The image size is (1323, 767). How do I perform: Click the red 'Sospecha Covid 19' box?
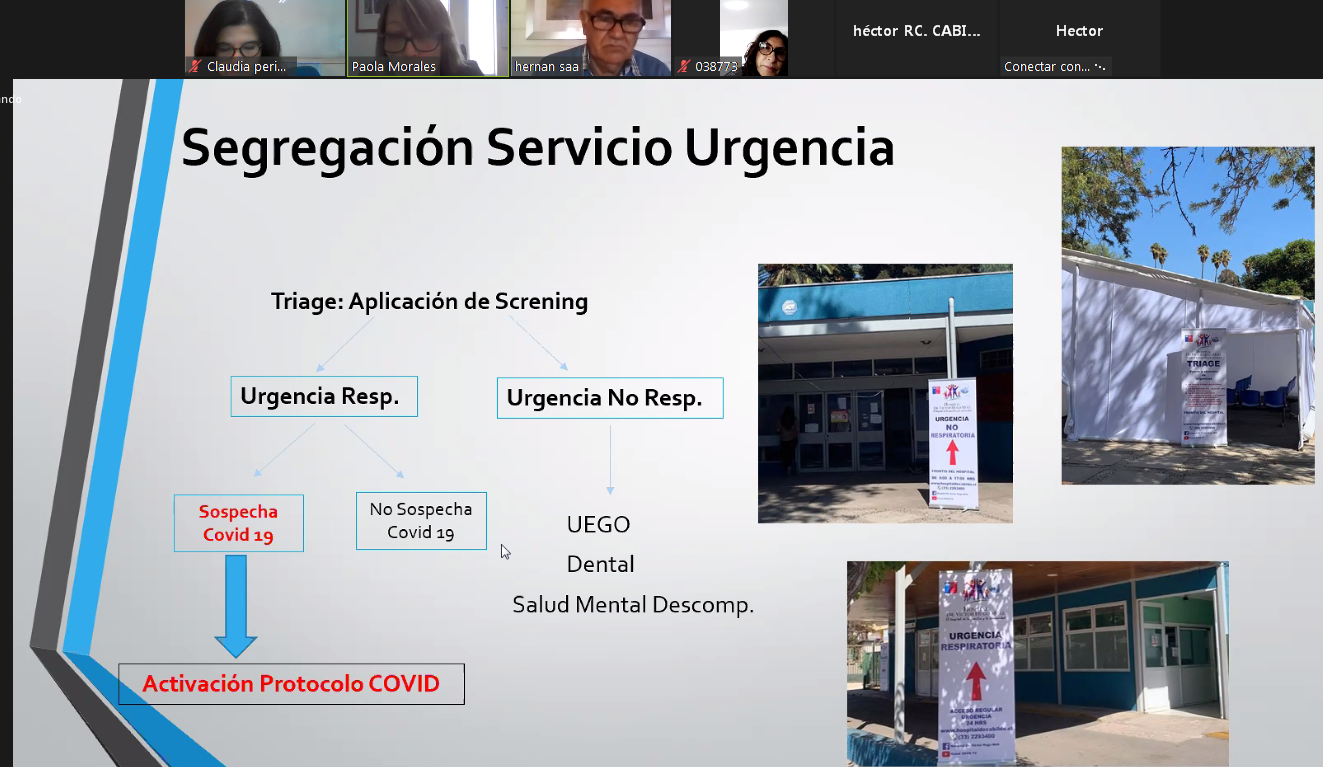(238, 523)
